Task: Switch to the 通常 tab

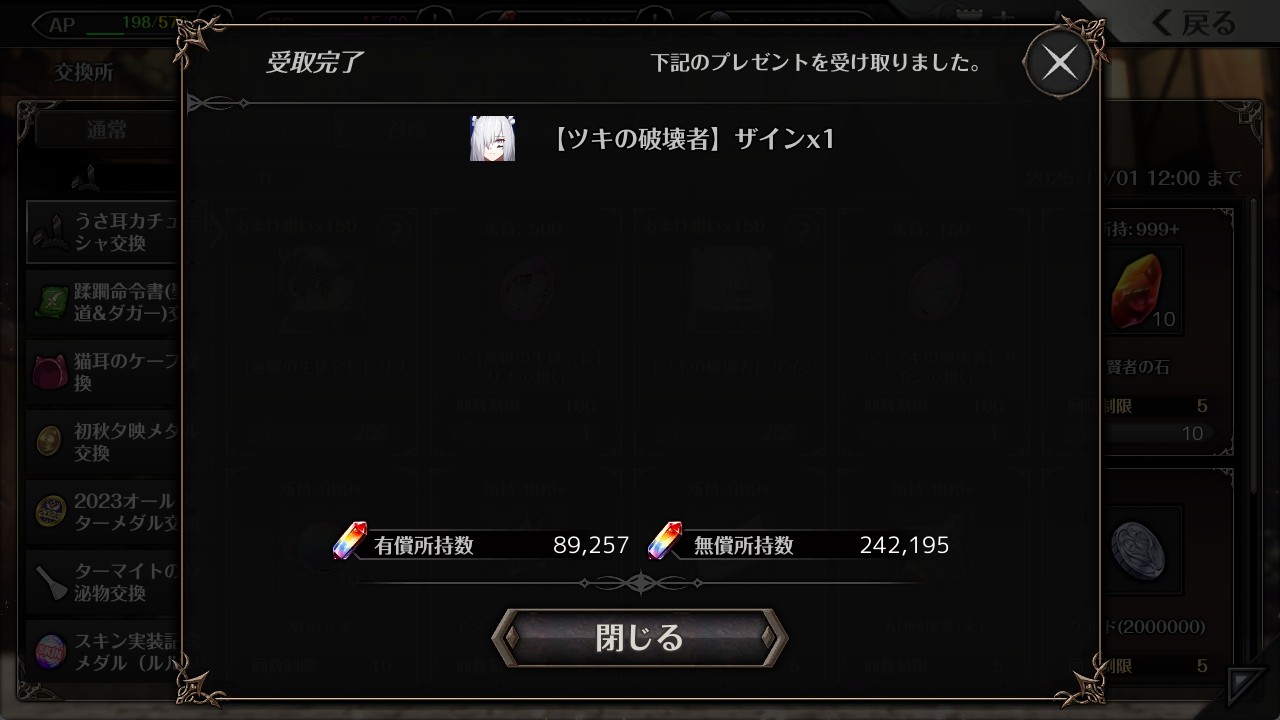Action: 107,129
